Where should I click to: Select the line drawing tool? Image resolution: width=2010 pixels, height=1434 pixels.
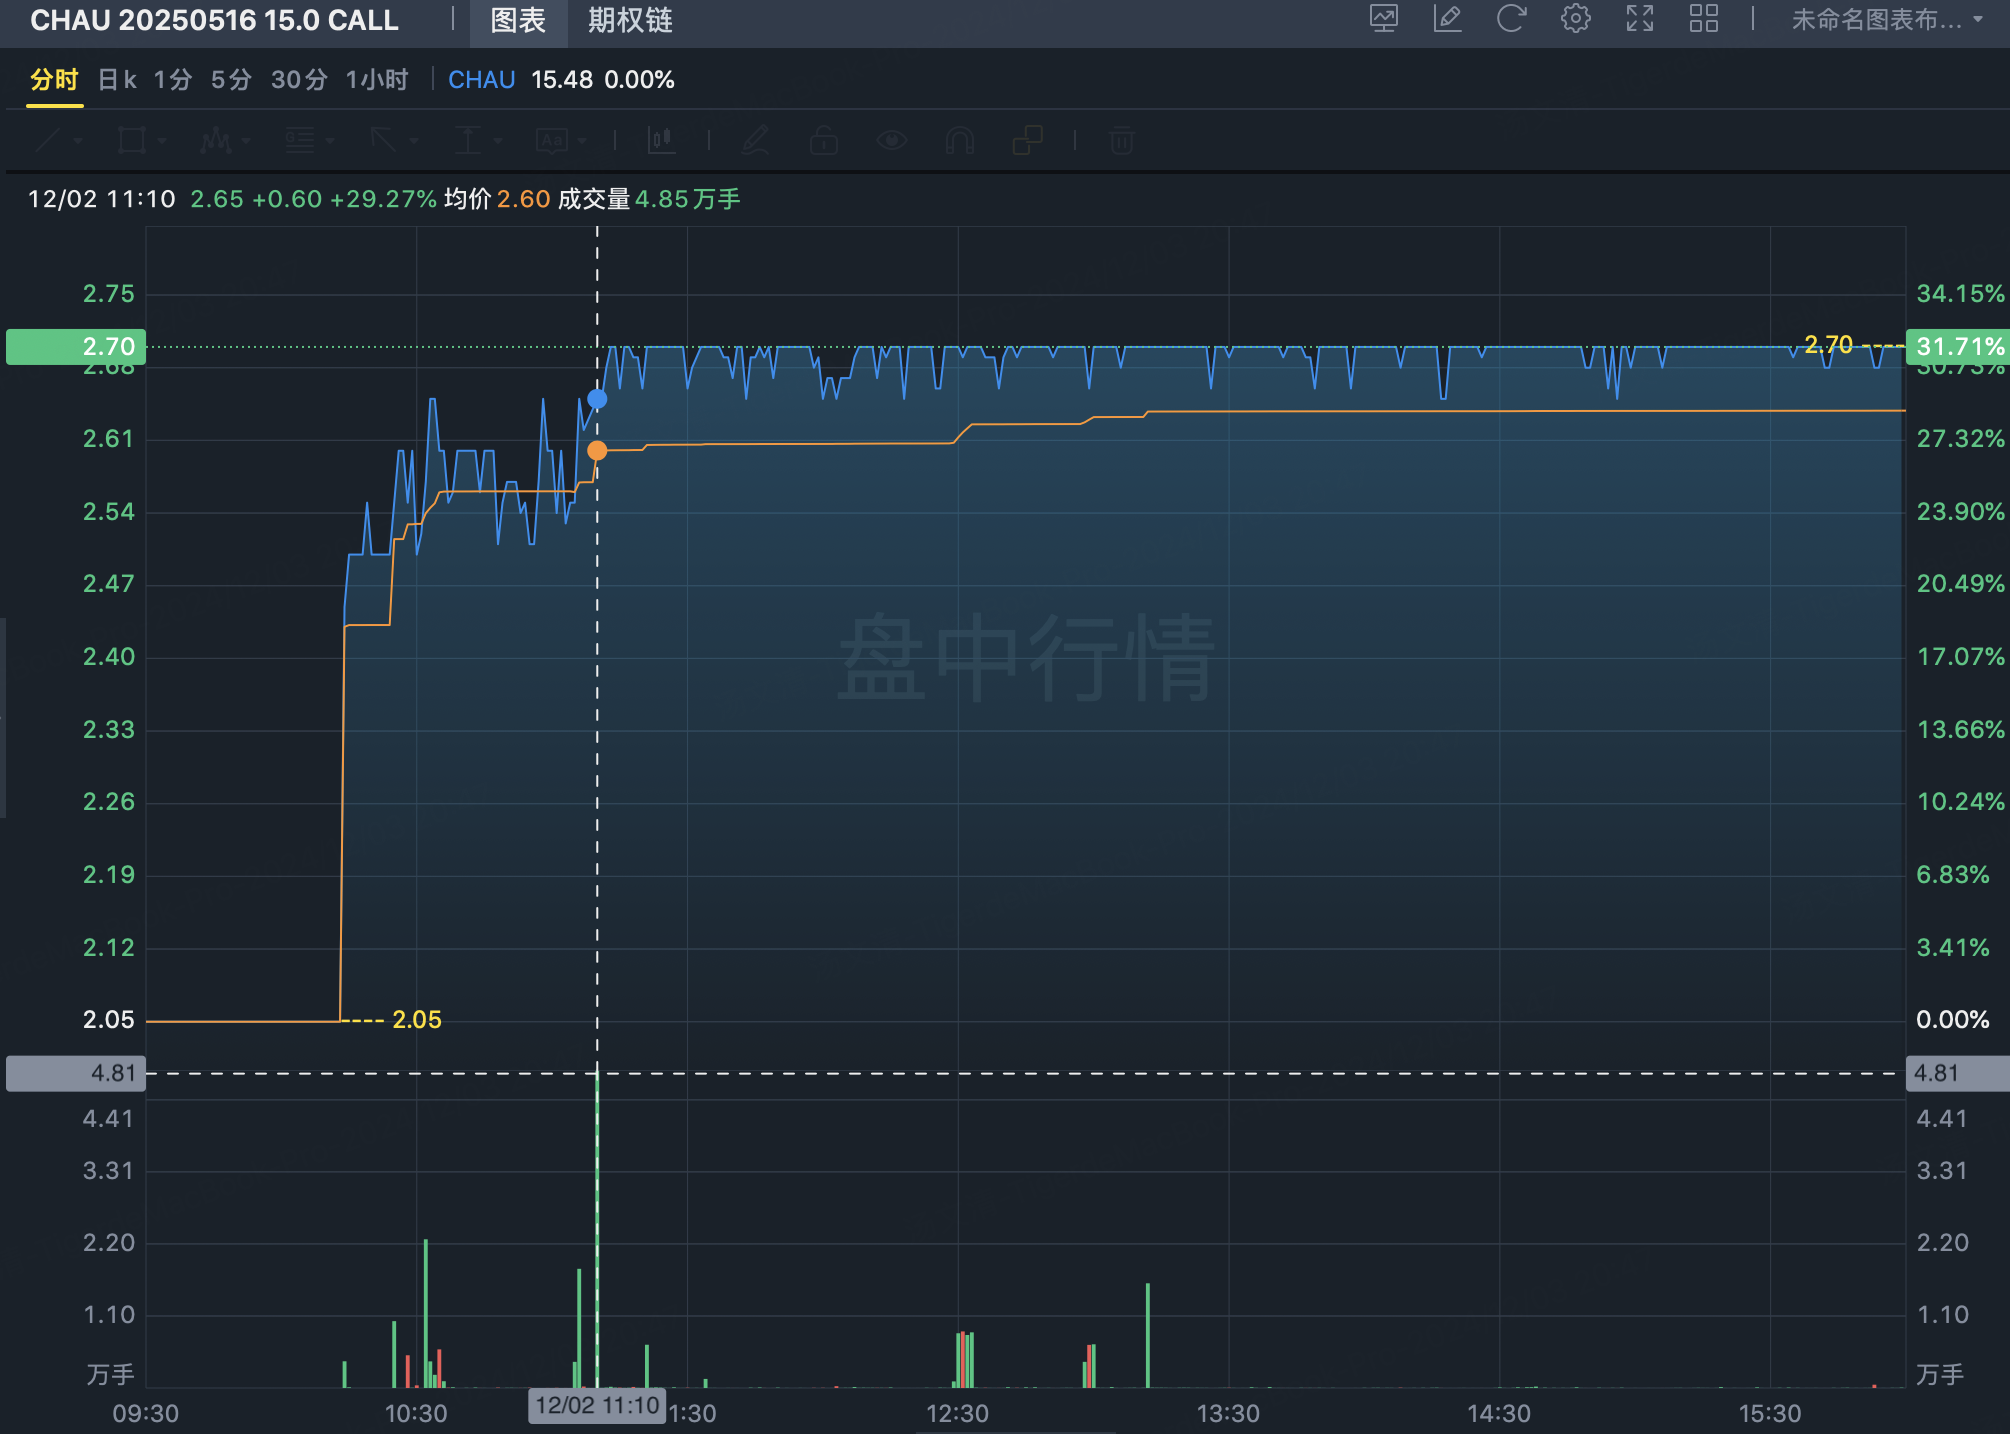point(48,140)
